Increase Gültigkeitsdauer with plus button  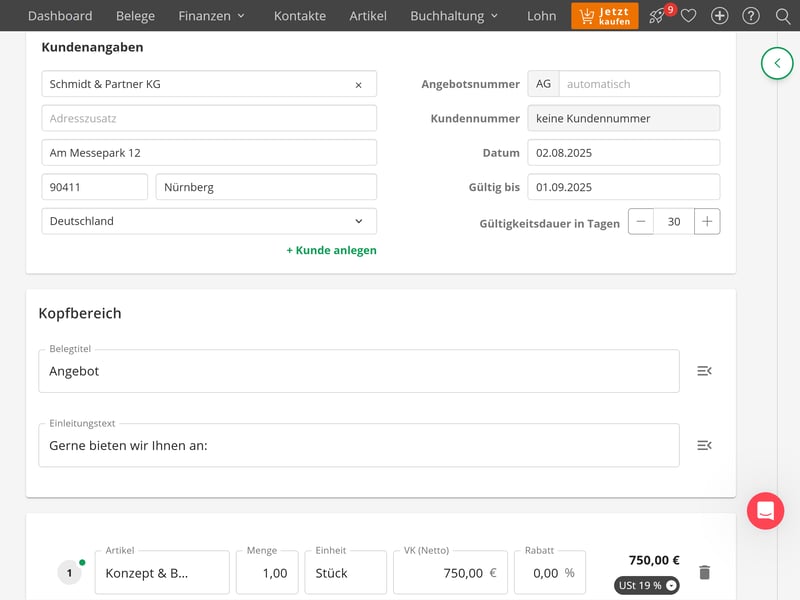pyautogui.click(x=707, y=222)
